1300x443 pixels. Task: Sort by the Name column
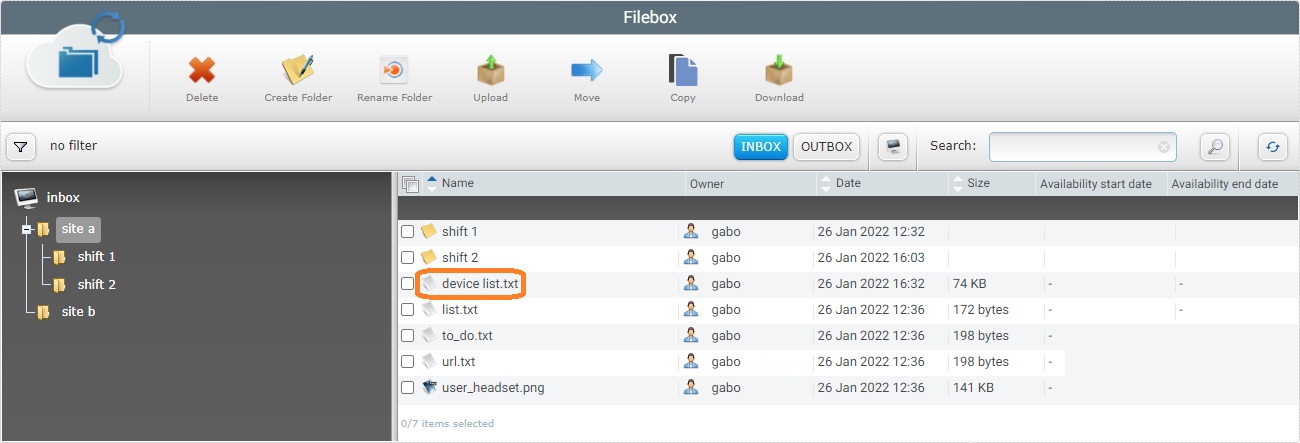(458, 183)
